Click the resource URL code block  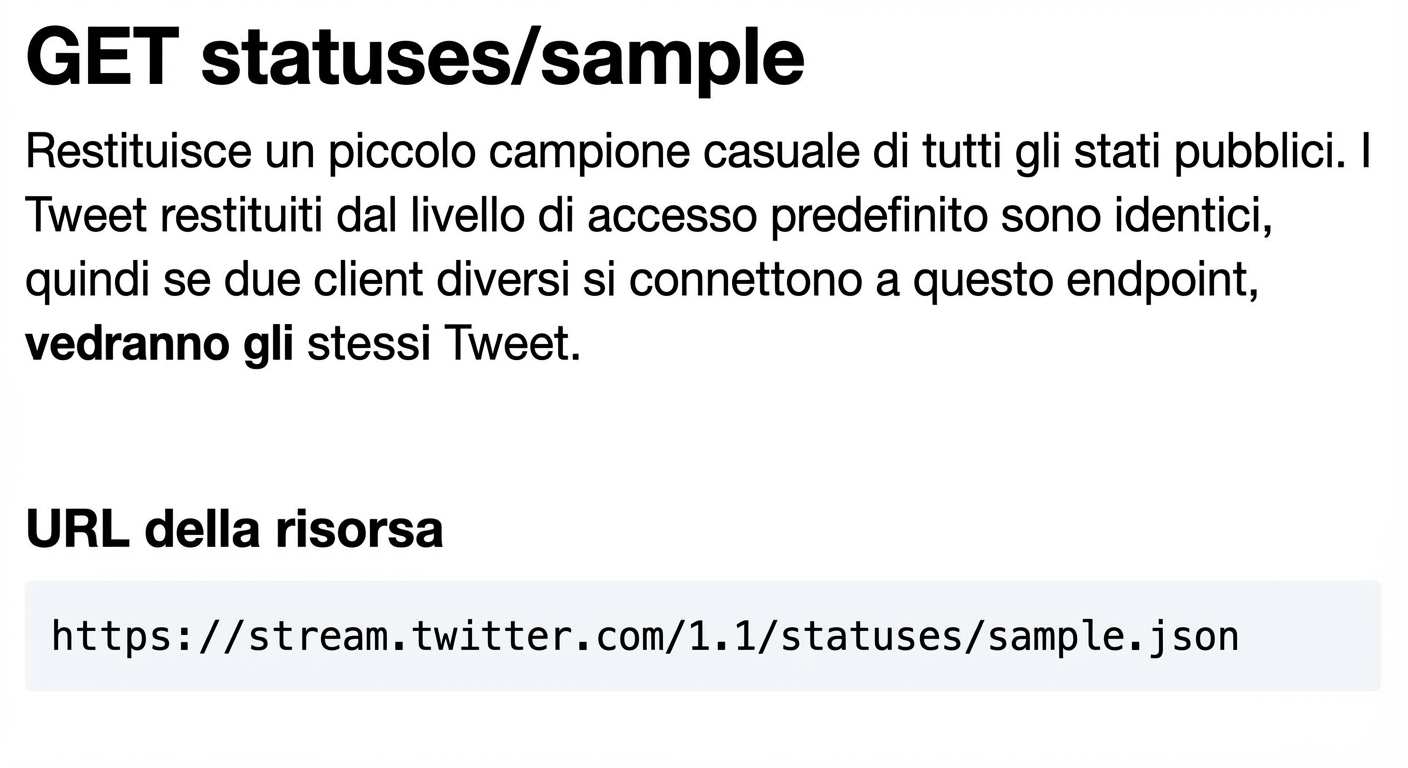click(x=702, y=636)
